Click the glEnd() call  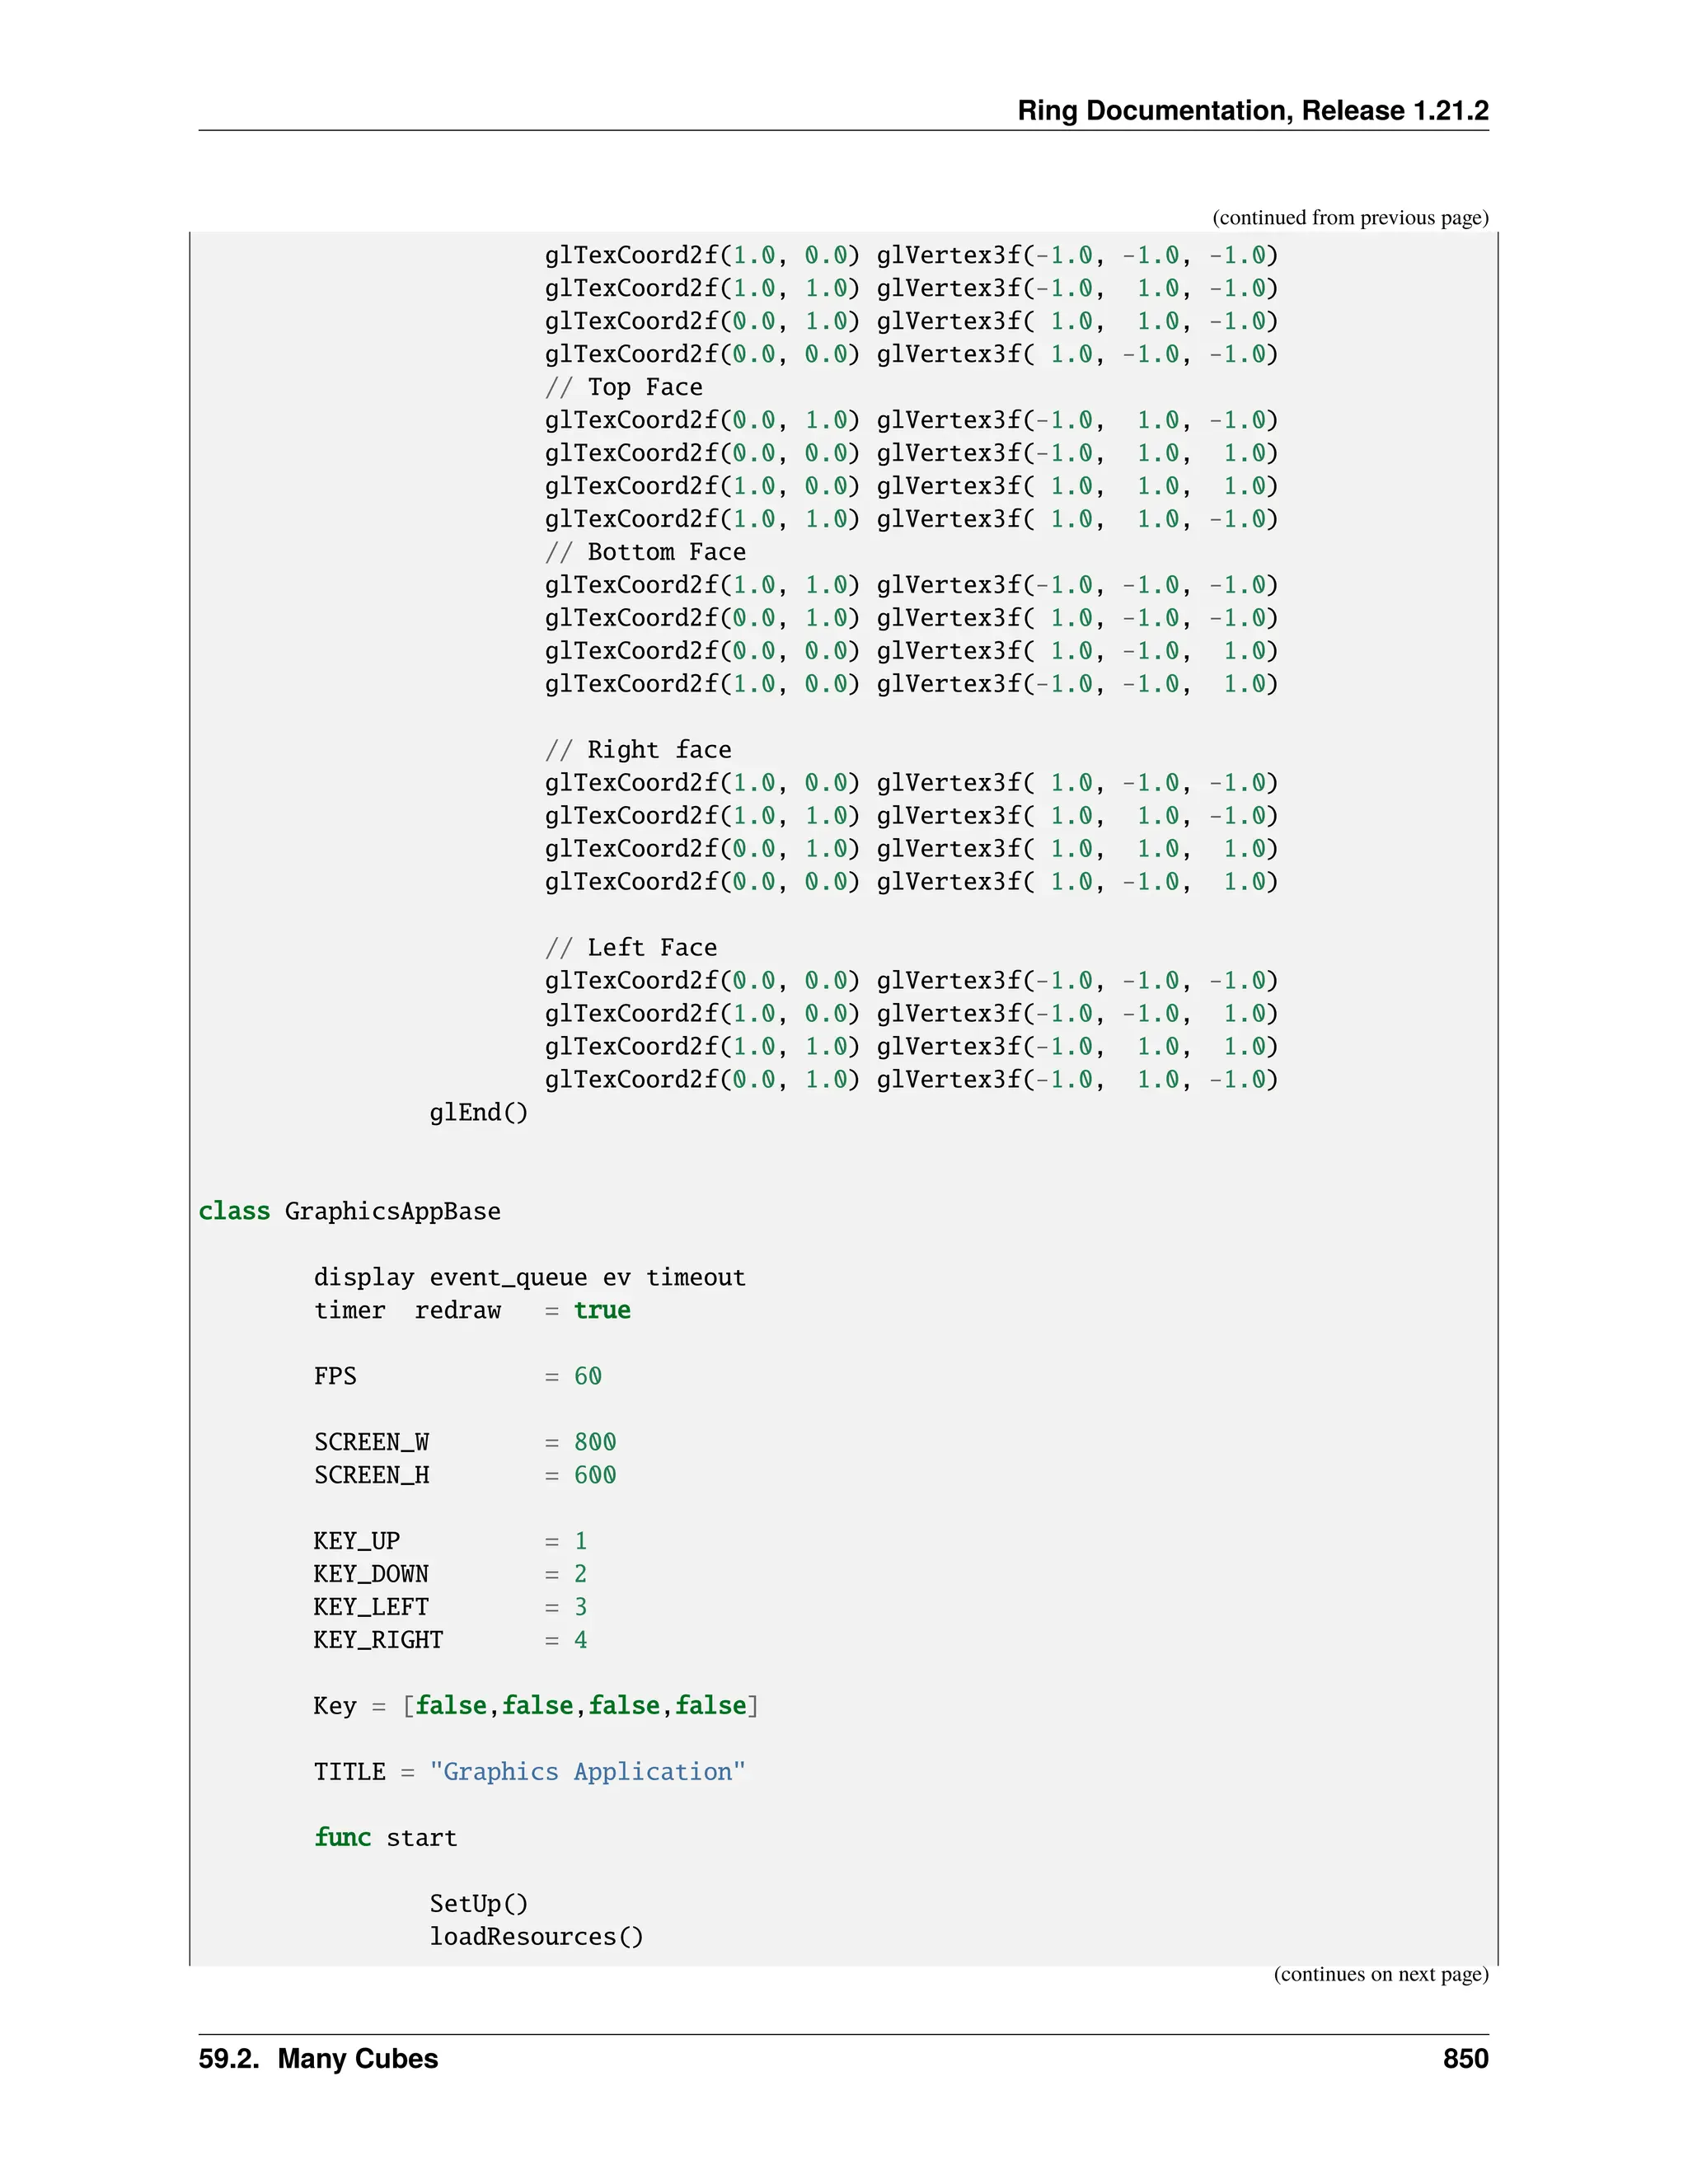pyautogui.click(x=478, y=1112)
